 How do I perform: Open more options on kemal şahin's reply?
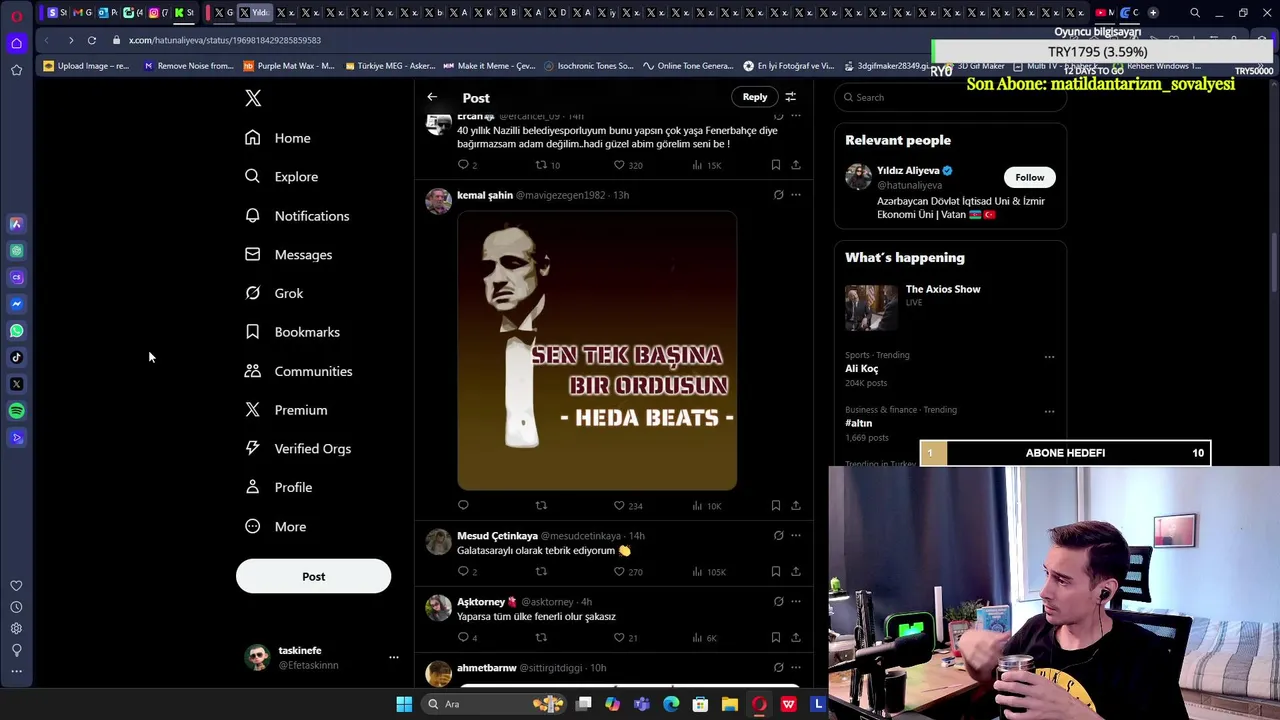796,195
